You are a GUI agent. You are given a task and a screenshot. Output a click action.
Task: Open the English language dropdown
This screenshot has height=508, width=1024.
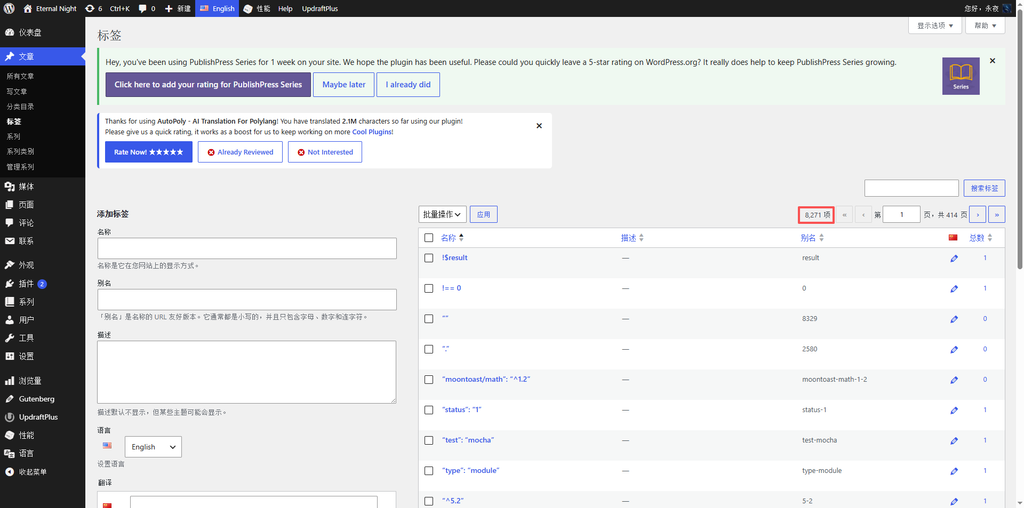(x=153, y=447)
